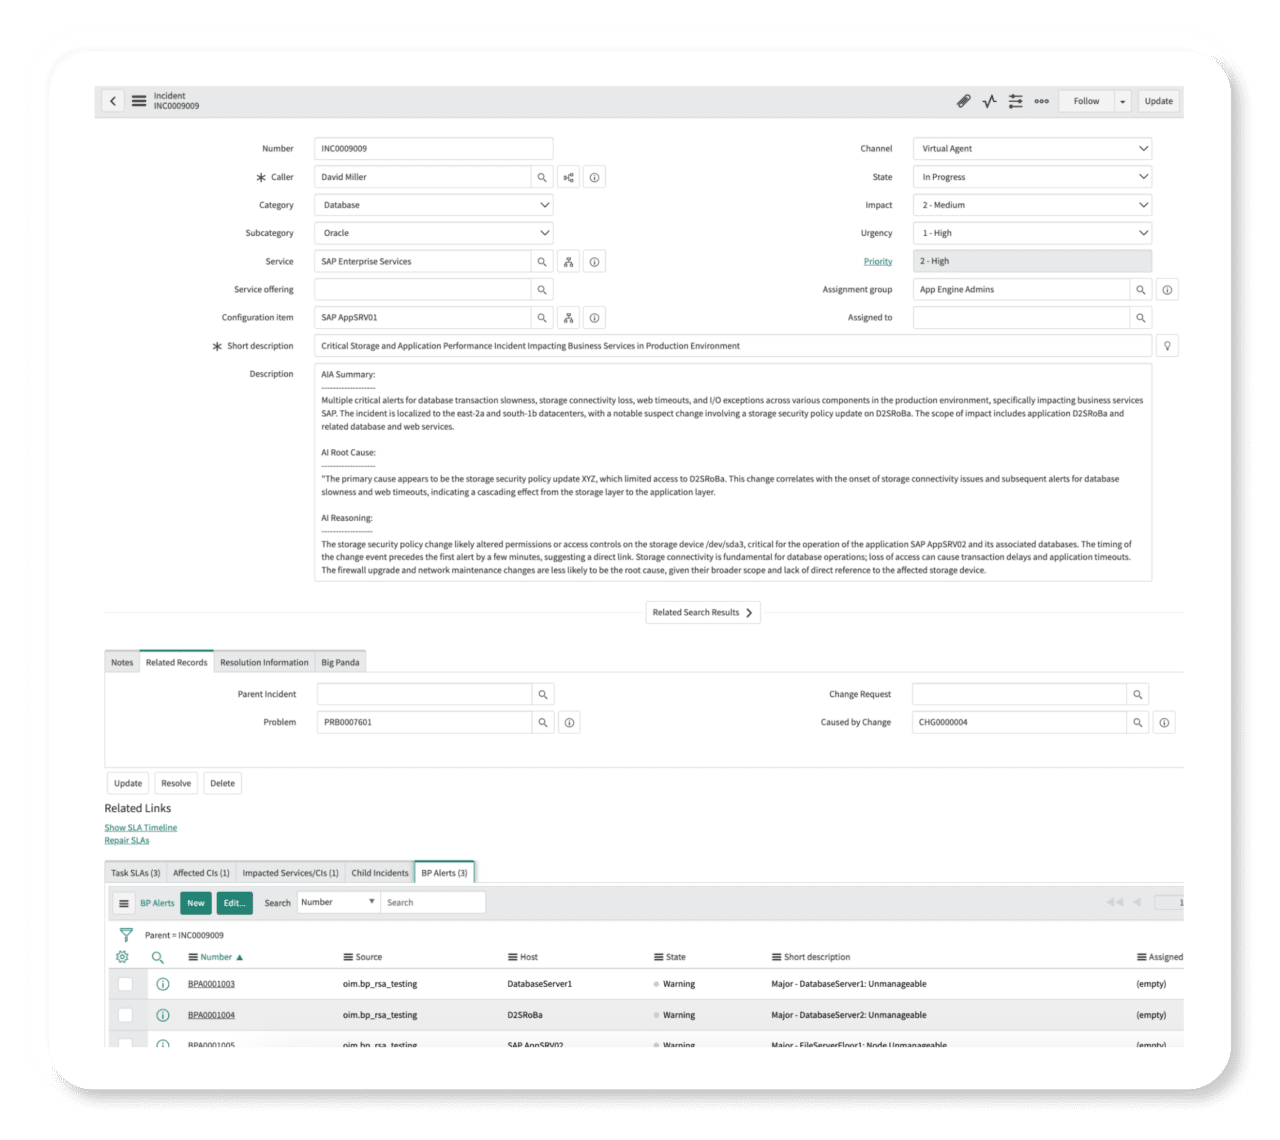Viewport: 1280px width, 1140px height.
Task: Expand the Follow button dropdown arrow
Action: pyautogui.click(x=1122, y=100)
